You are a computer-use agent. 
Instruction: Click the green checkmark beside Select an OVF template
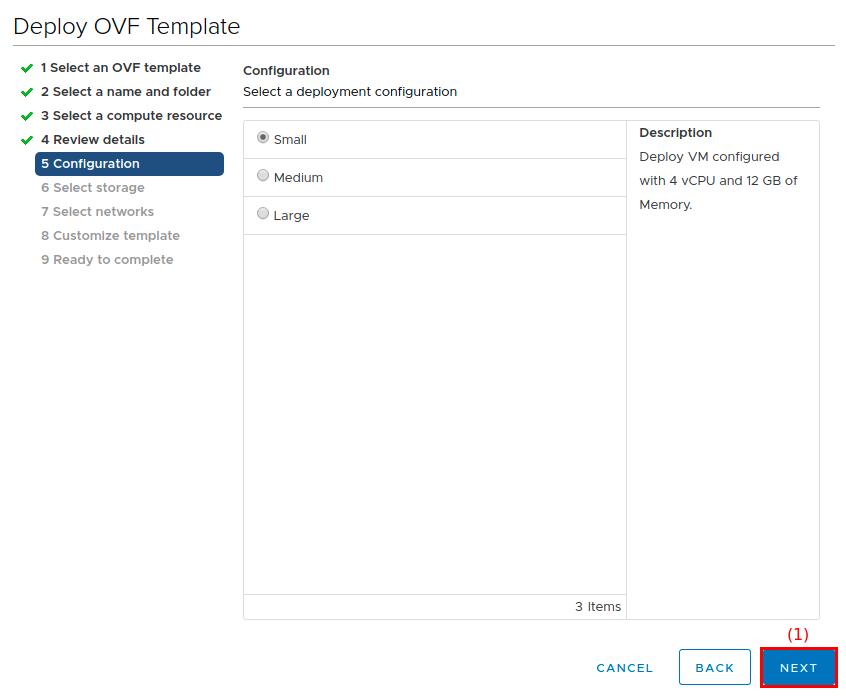click(27, 68)
